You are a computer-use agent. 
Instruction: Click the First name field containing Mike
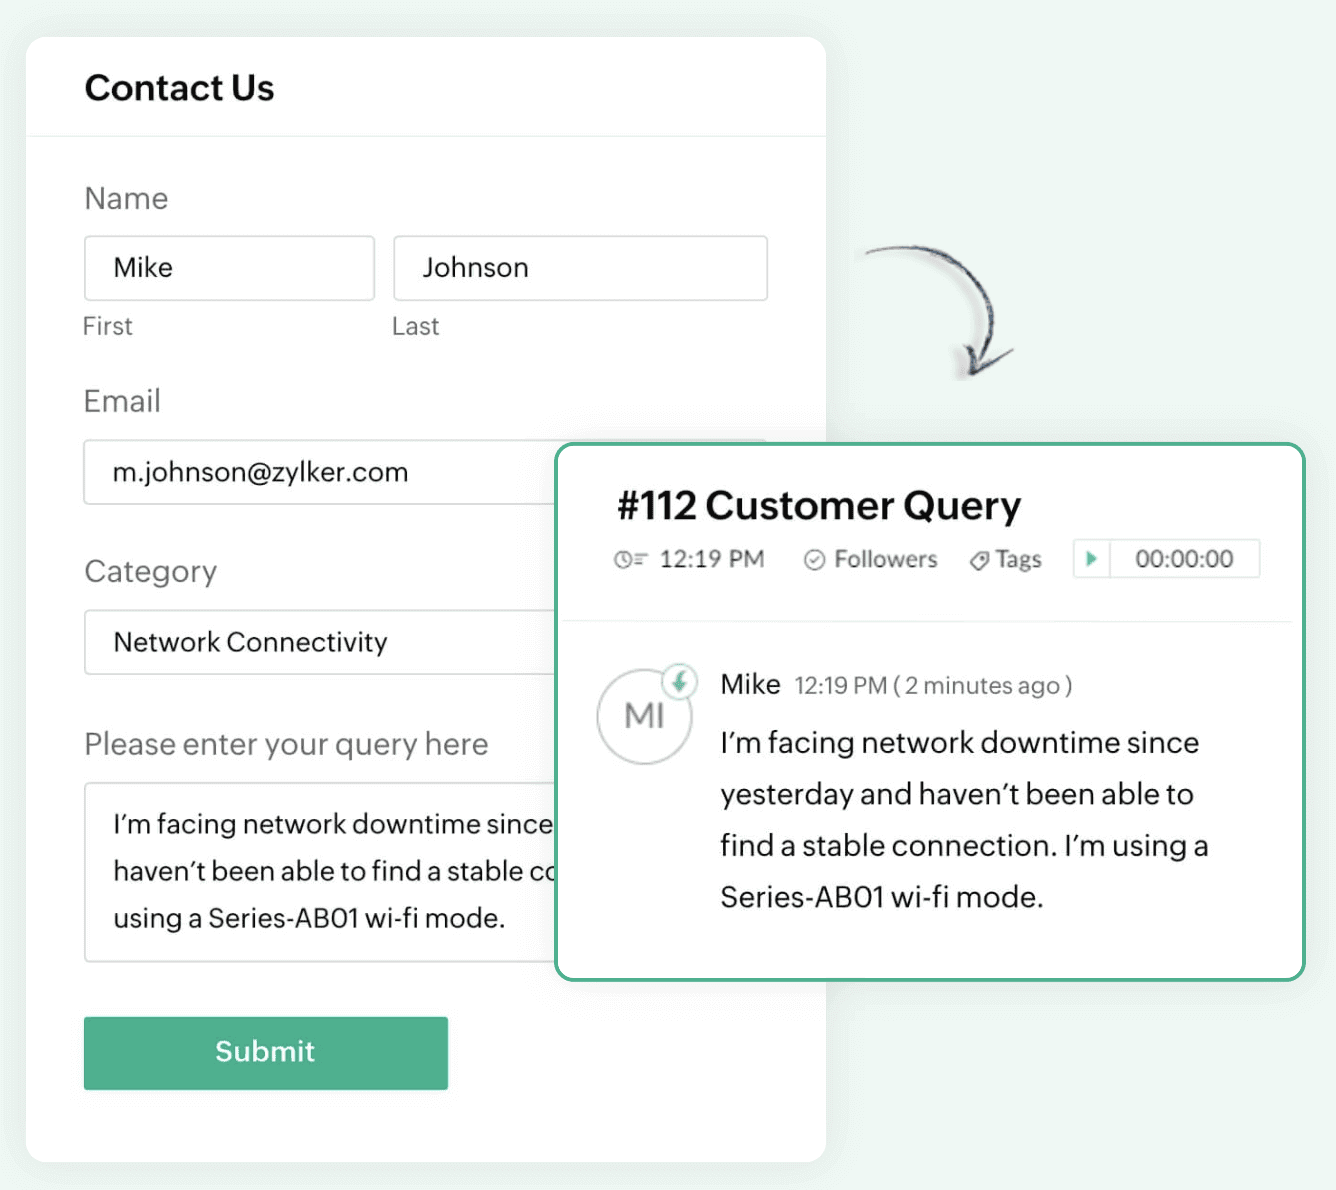pyautogui.click(x=229, y=268)
